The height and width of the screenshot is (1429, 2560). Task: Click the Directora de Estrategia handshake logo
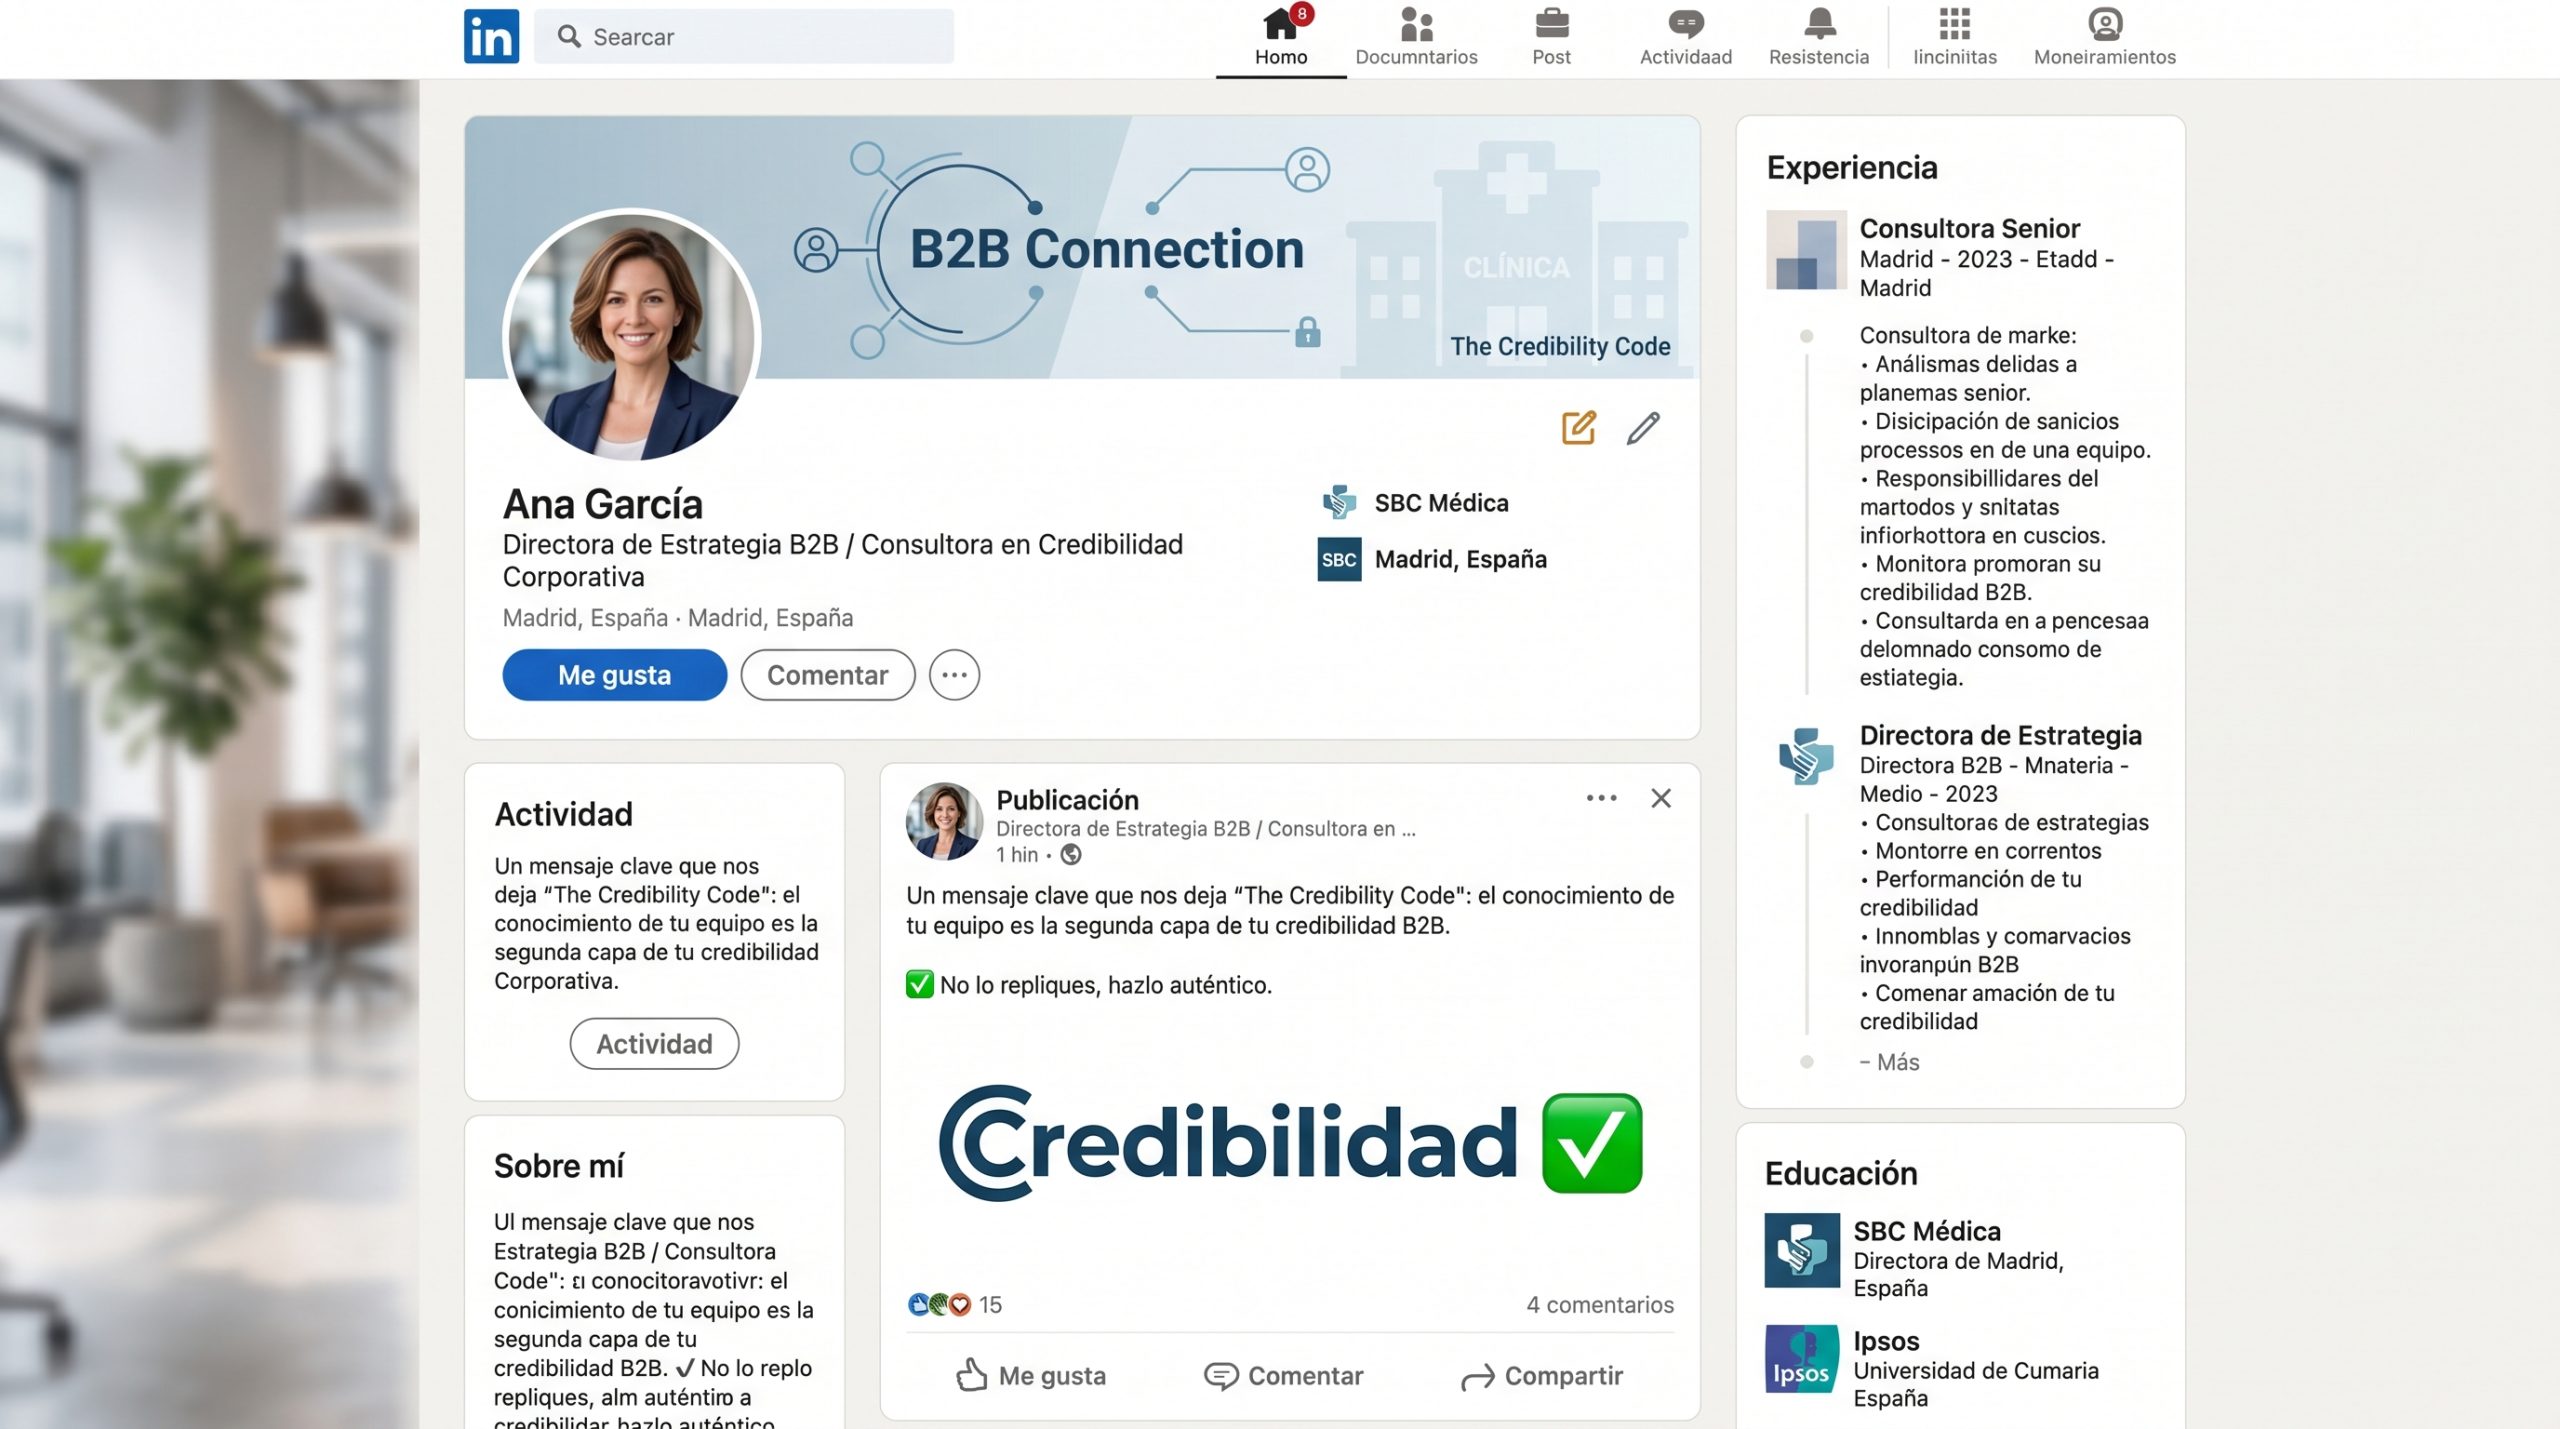pos(1805,755)
